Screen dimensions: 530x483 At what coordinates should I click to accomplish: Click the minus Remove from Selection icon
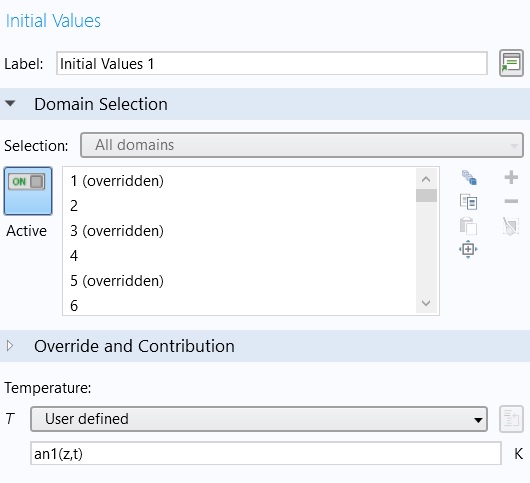click(511, 201)
